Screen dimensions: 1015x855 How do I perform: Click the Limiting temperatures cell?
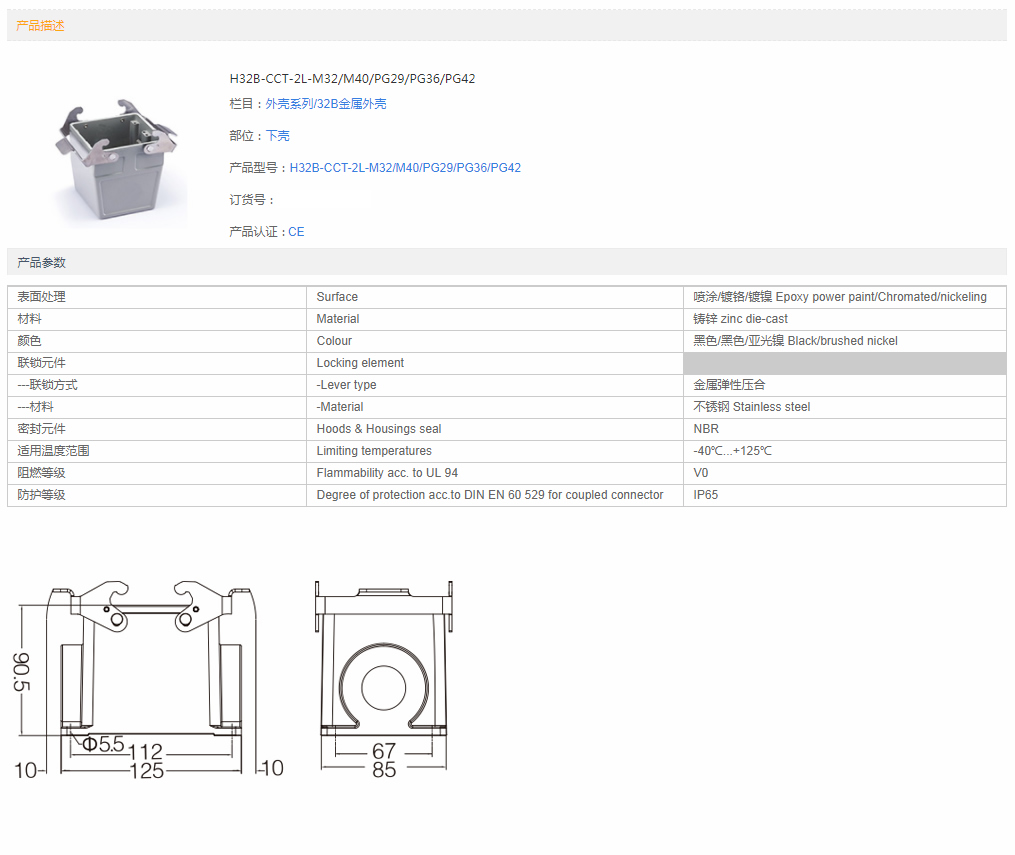(x=374, y=451)
